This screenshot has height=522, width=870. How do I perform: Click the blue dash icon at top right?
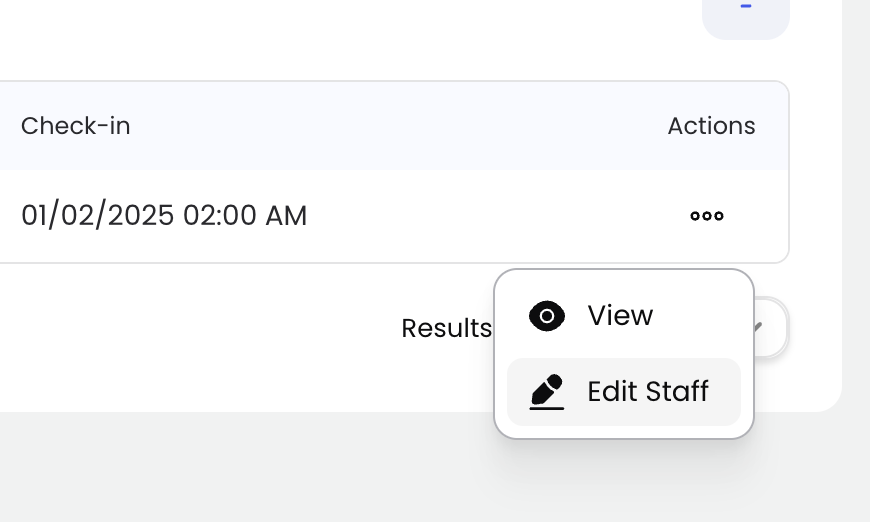pos(745,8)
